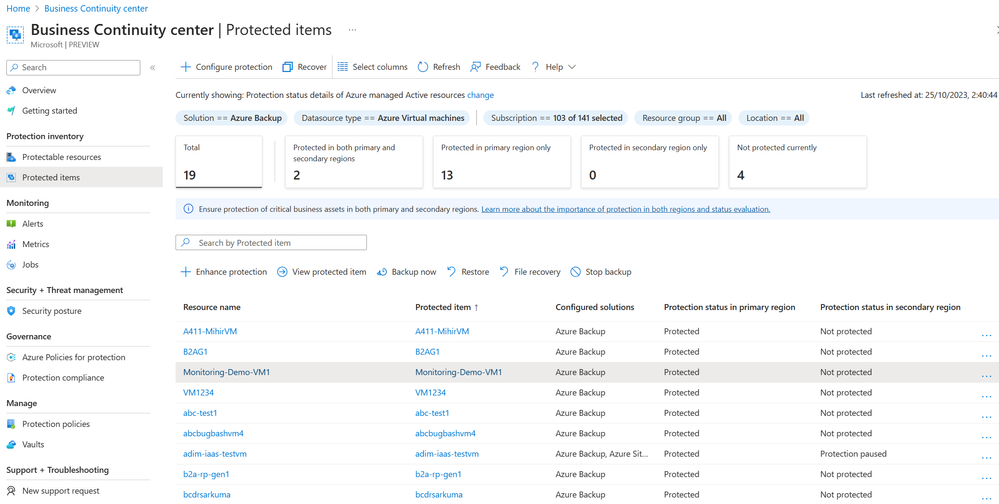The width and height of the screenshot is (999, 504).
Task: Edit the Subscription filter pill
Action: [557, 118]
